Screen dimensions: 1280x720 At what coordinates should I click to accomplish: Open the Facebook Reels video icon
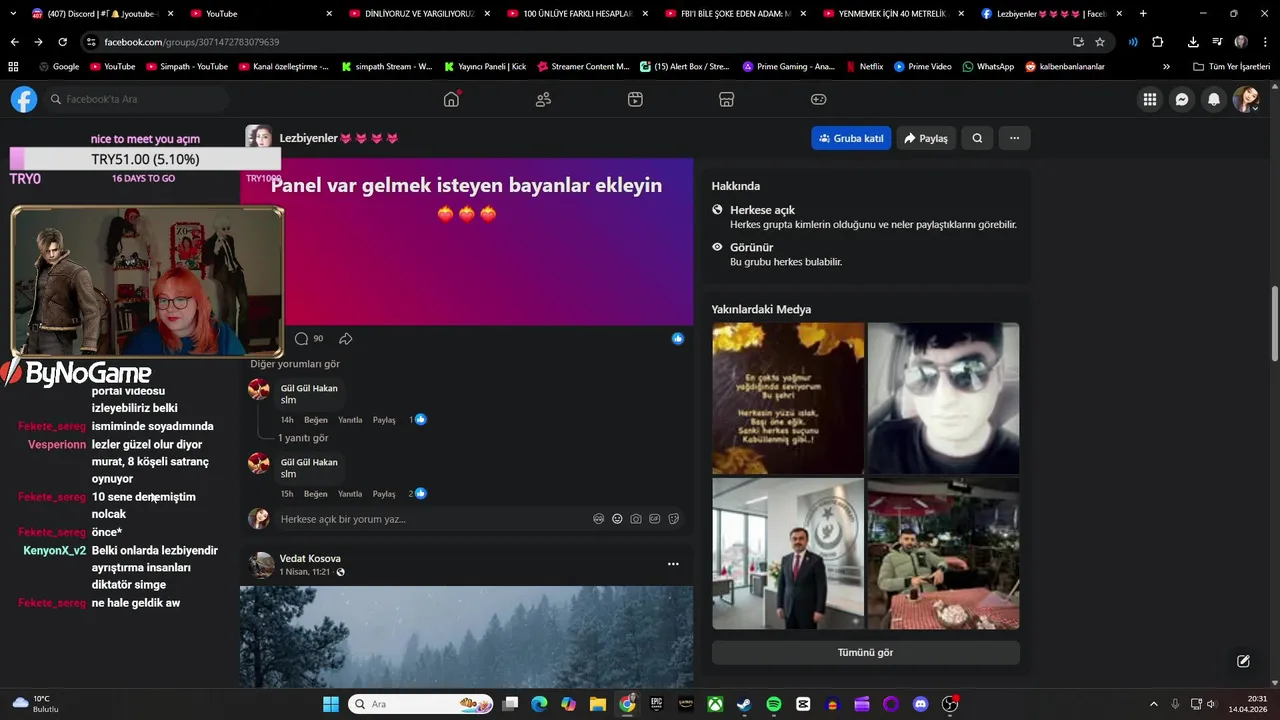tap(635, 99)
